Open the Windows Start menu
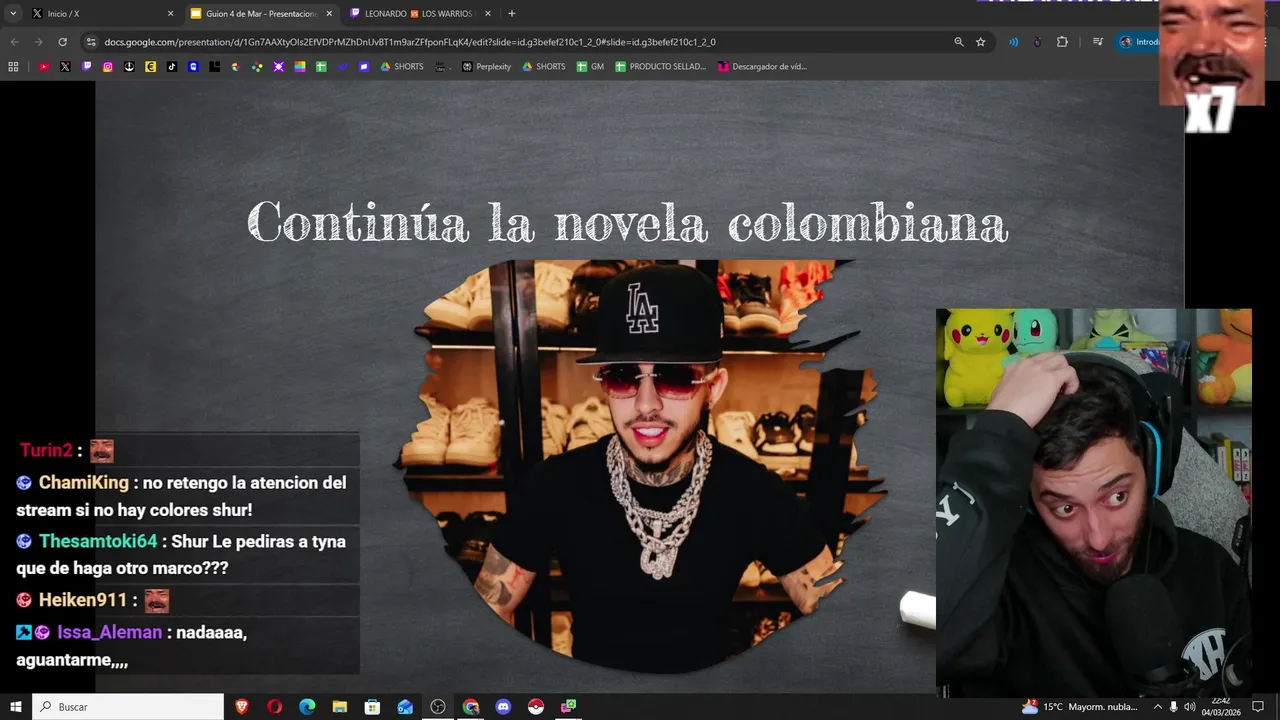The width and height of the screenshot is (1280, 720). 16,707
